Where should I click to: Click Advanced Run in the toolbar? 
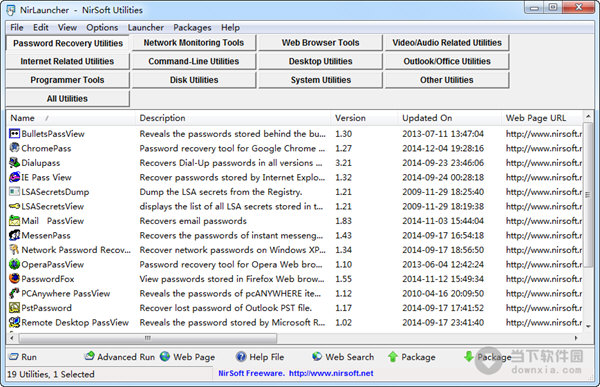[119, 357]
